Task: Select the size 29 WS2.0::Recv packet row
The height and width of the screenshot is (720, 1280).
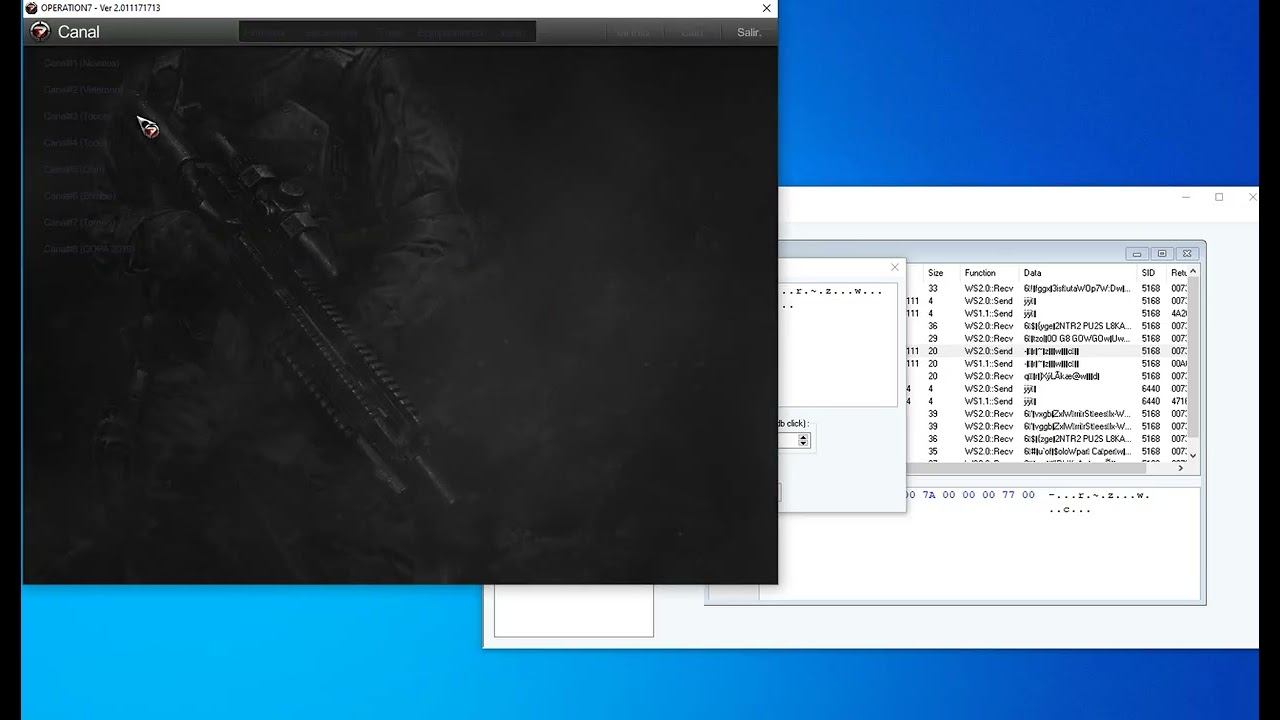Action: [1047, 339]
